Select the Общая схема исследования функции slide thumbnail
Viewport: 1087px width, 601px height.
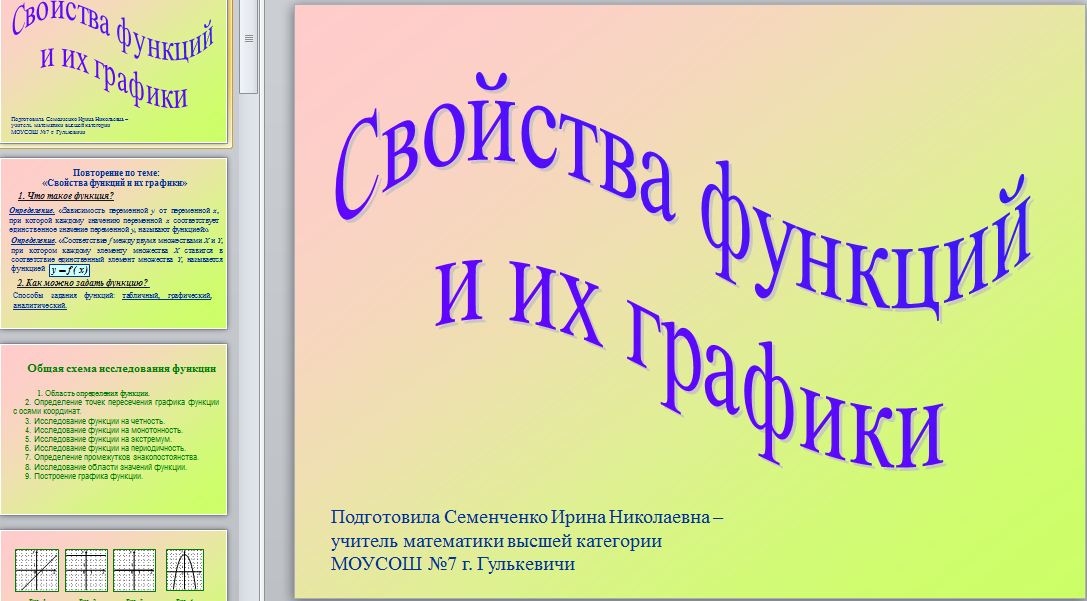click(x=114, y=429)
